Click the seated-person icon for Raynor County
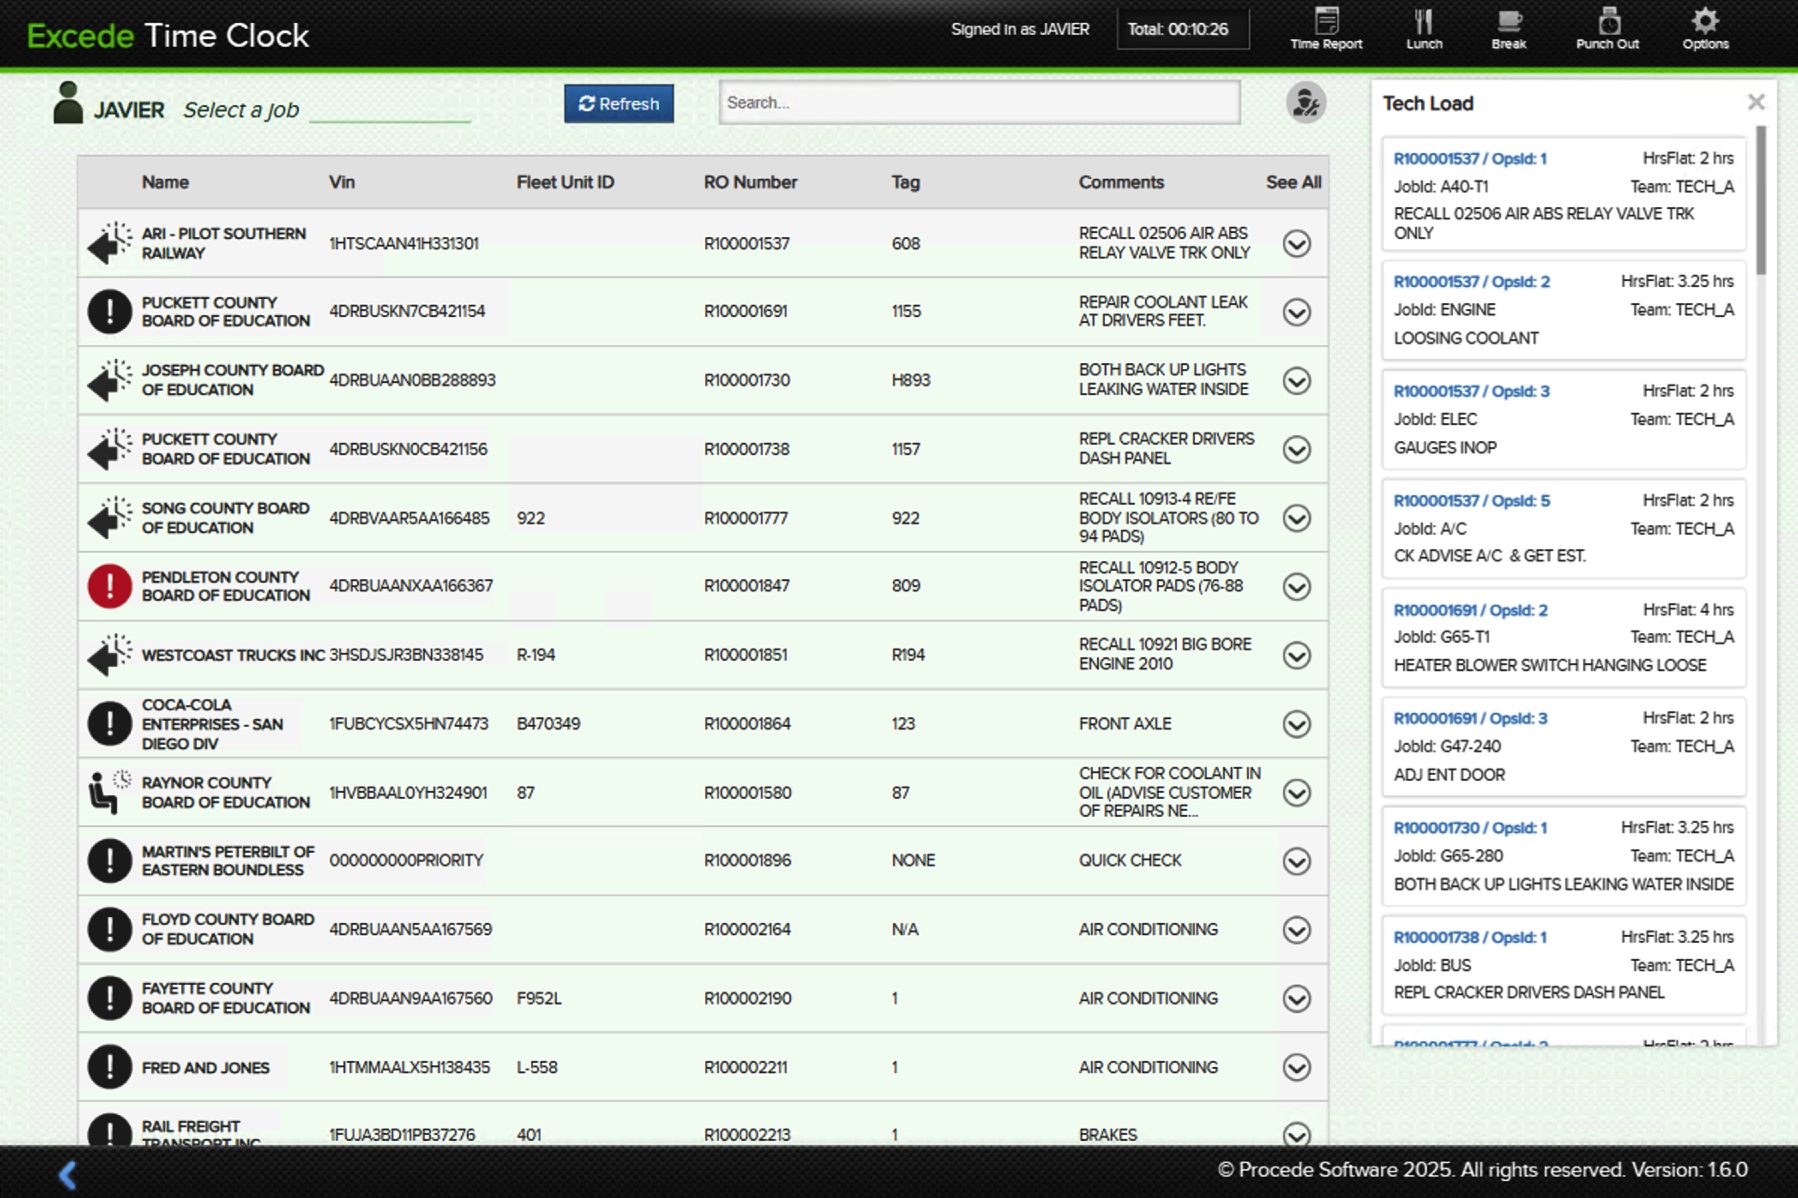 click(108, 792)
